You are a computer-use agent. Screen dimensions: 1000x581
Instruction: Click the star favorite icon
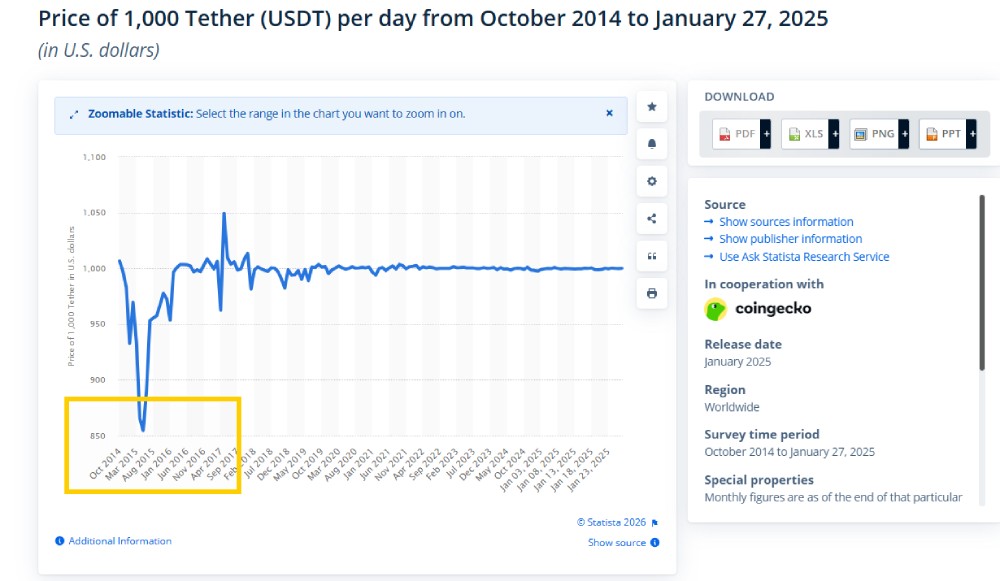tap(652, 106)
